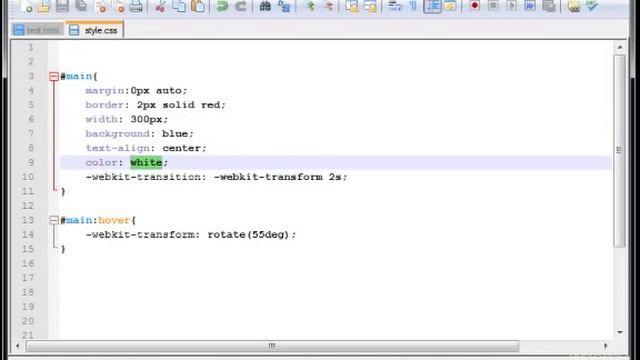Viewport: 640px width, 360px height.
Task: Click the Close All documents icon
Action: point(118,6)
